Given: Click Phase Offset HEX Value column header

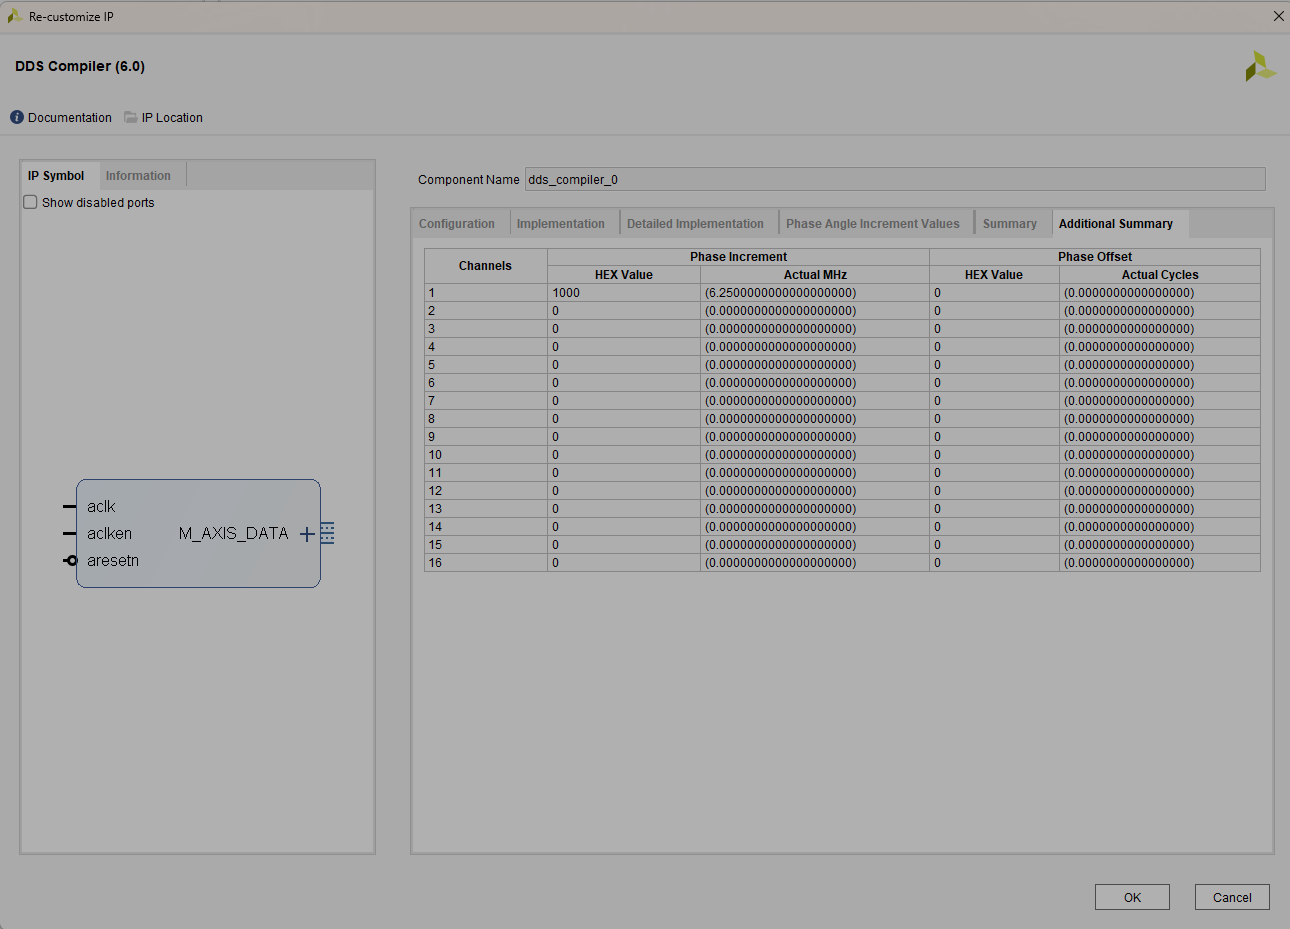Looking at the screenshot, I should click(994, 275).
